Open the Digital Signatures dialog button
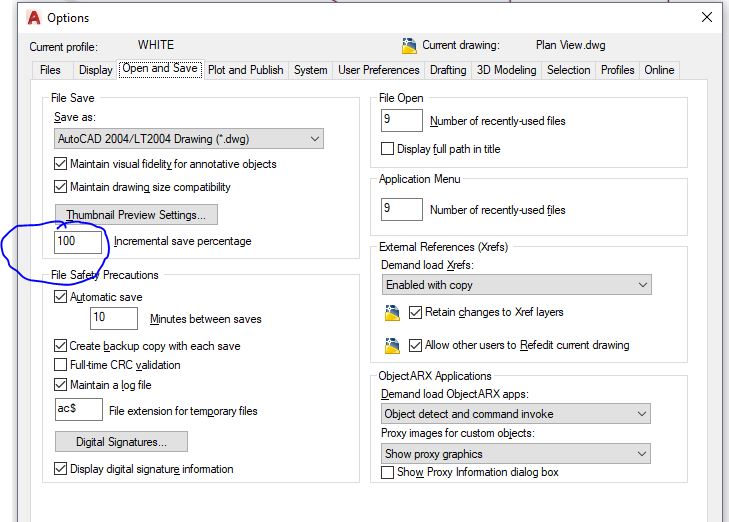This screenshot has height=522, width=729. [x=121, y=441]
